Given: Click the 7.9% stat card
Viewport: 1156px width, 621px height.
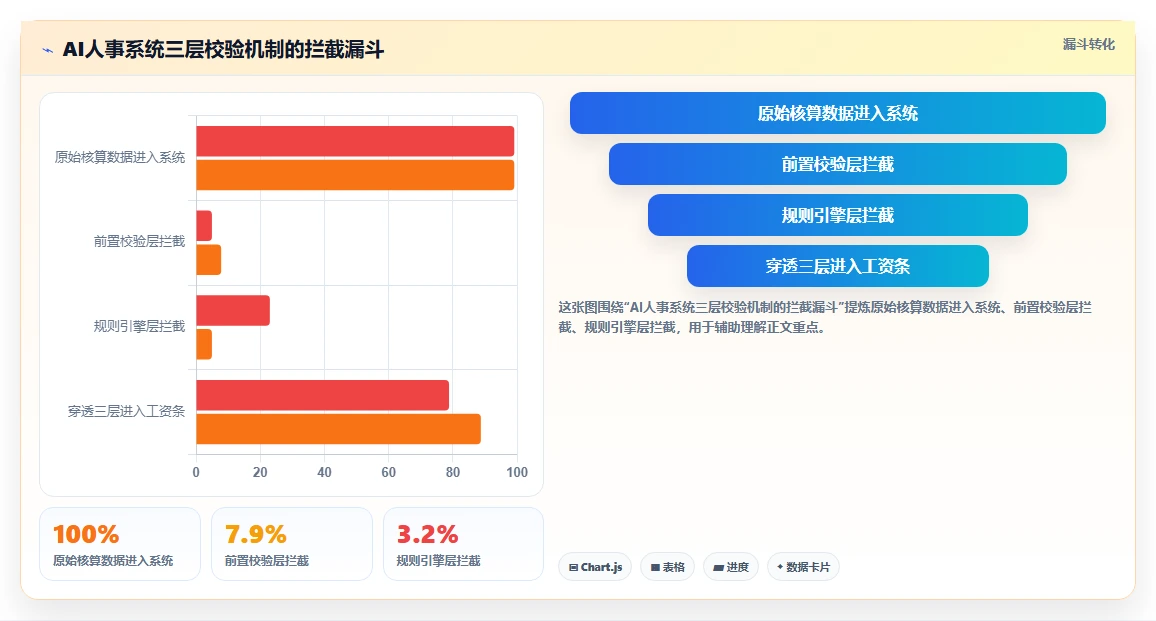Looking at the screenshot, I should point(292,544).
